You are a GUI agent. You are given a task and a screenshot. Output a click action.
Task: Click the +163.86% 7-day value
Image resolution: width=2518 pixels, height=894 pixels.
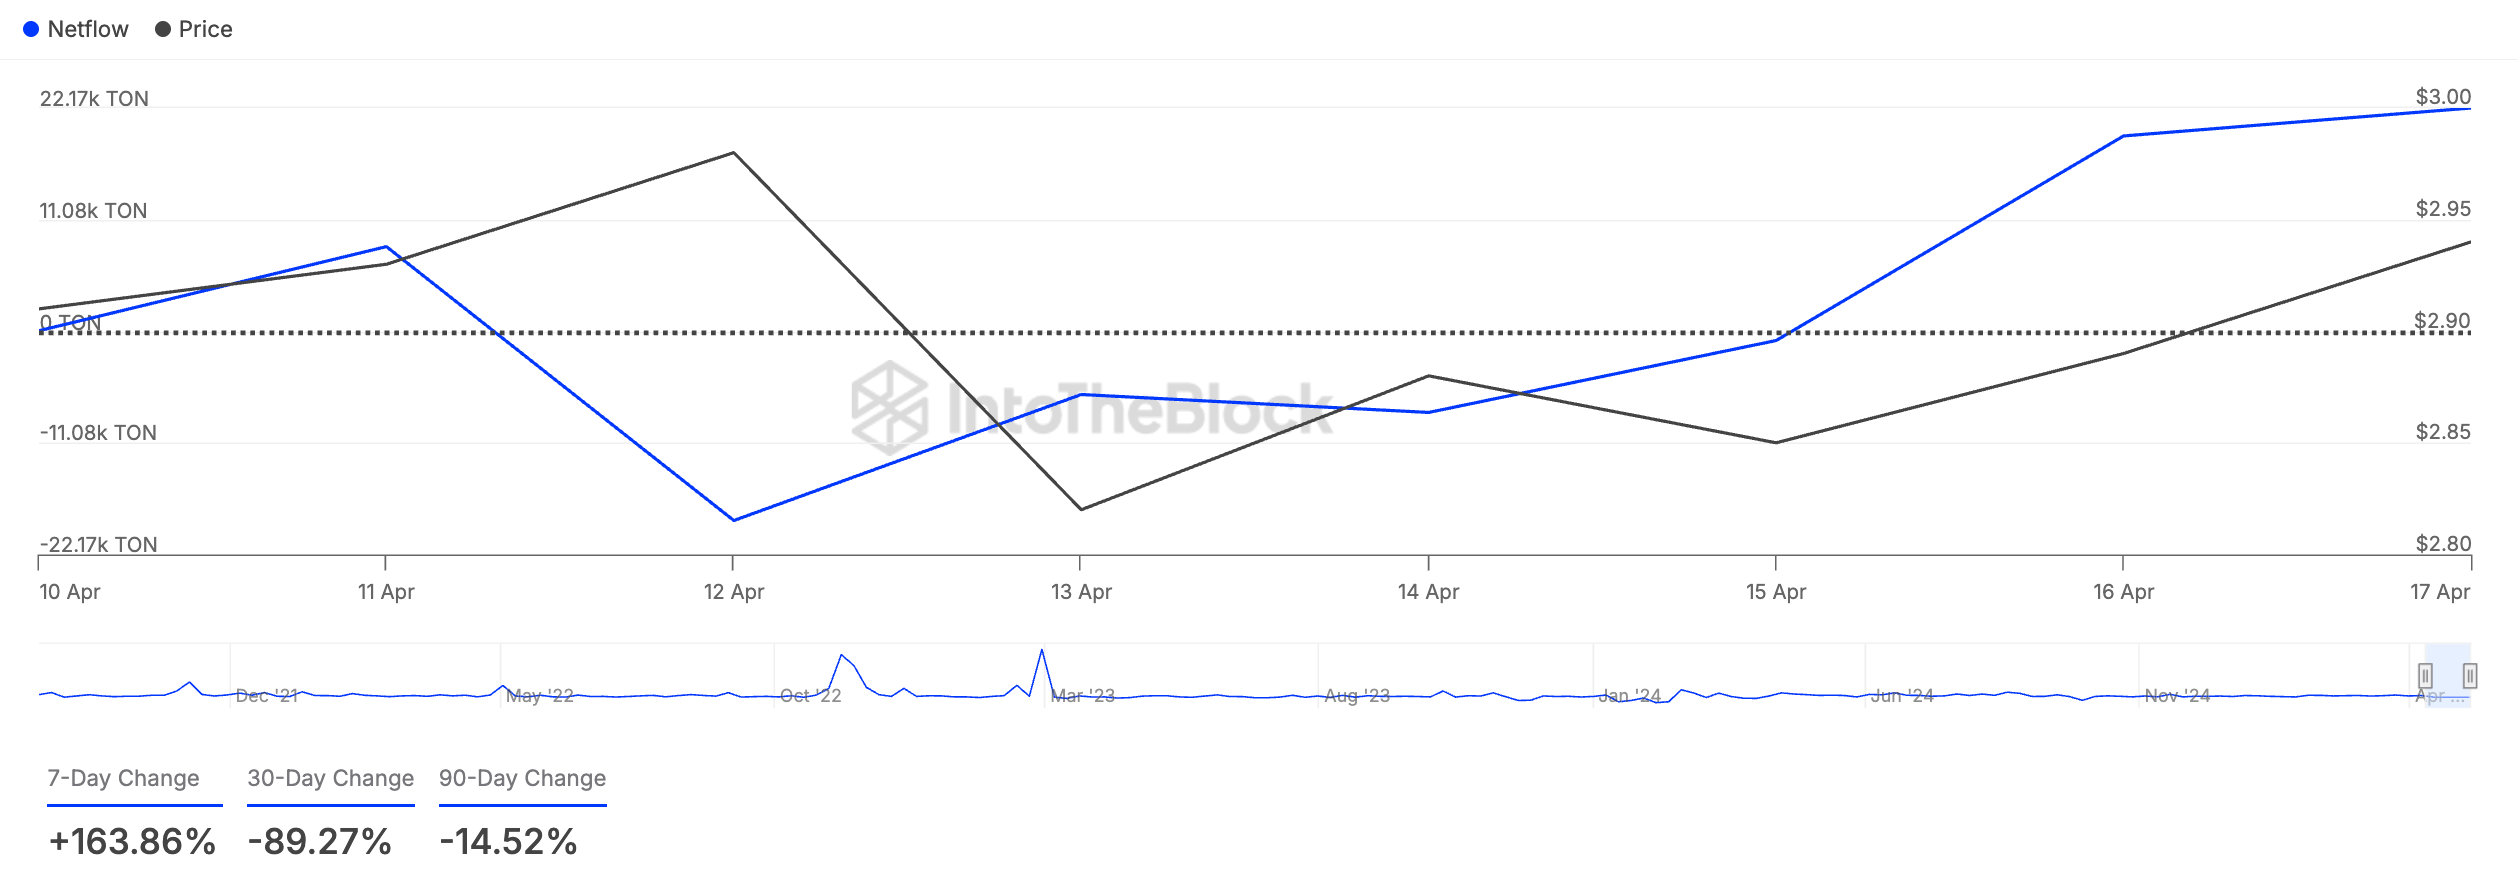(132, 842)
